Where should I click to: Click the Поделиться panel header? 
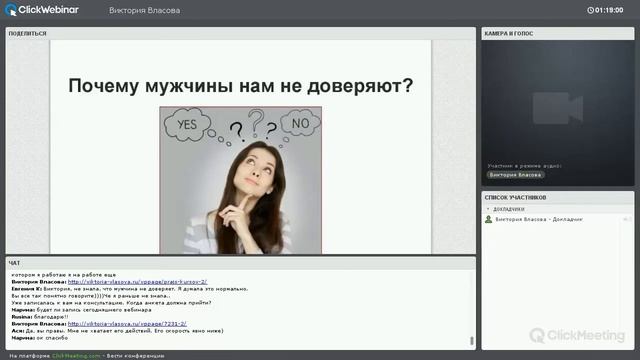[241, 33]
